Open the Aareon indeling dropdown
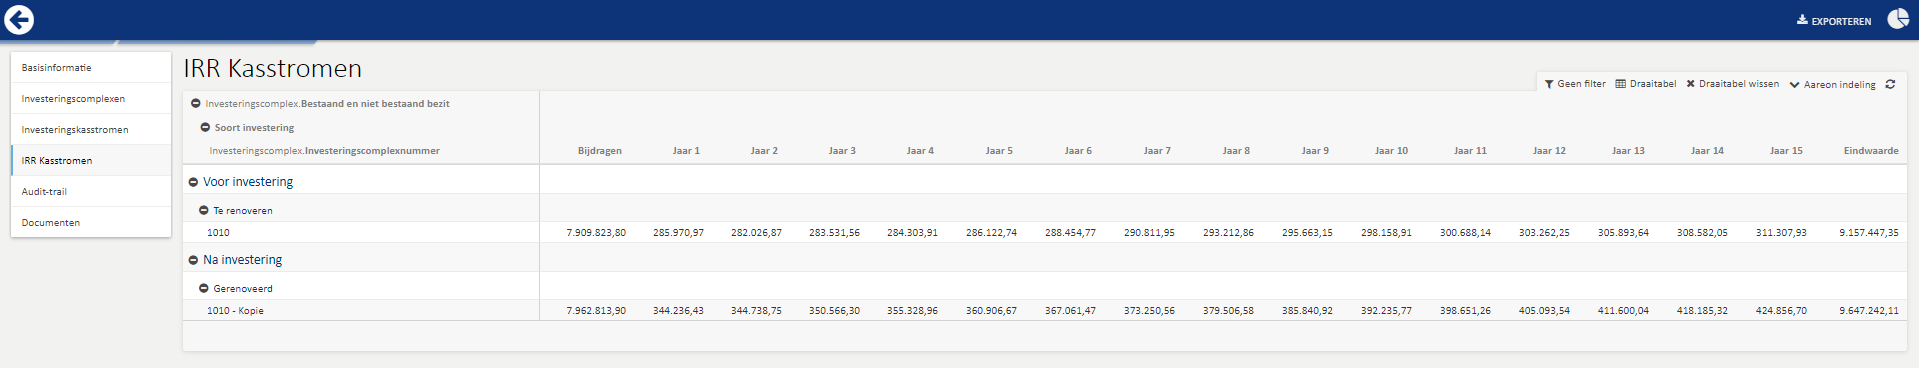 pyautogui.click(x=1832, y=85)
